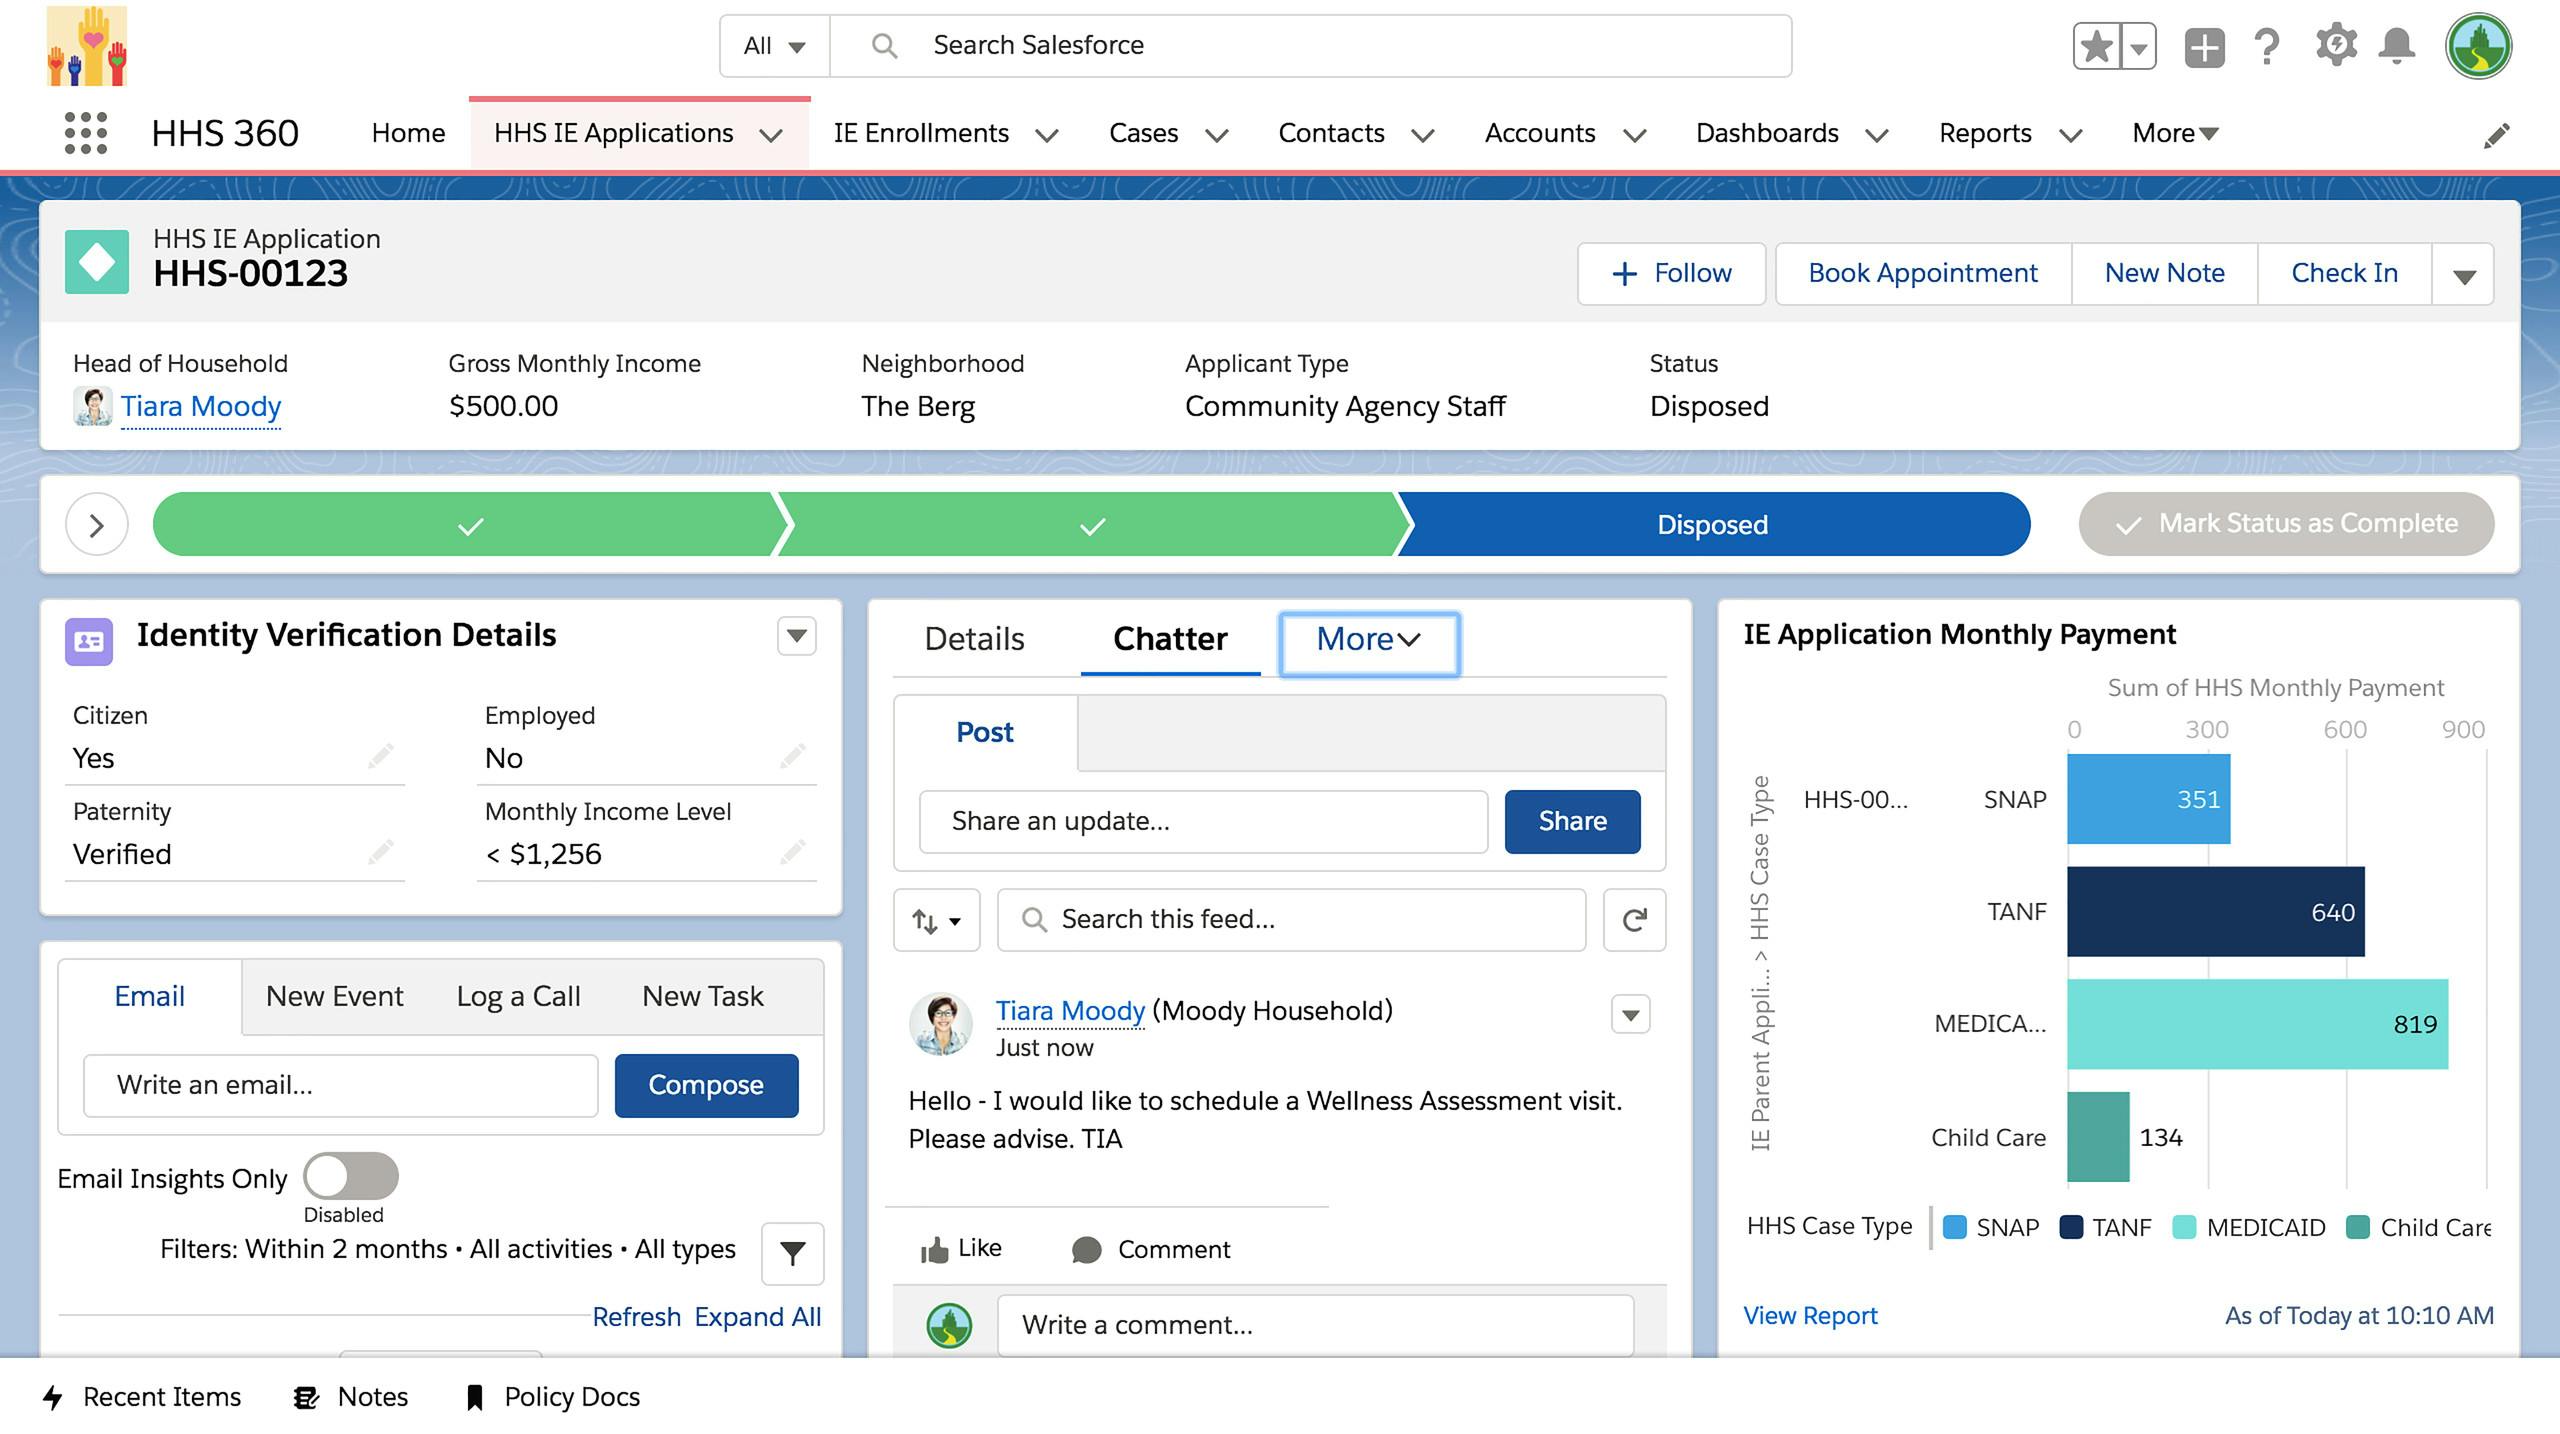The image size is (2560, 1434).
Task: Toggle the Citizen verified status edit toggle
Action: (x=382, y=756)
